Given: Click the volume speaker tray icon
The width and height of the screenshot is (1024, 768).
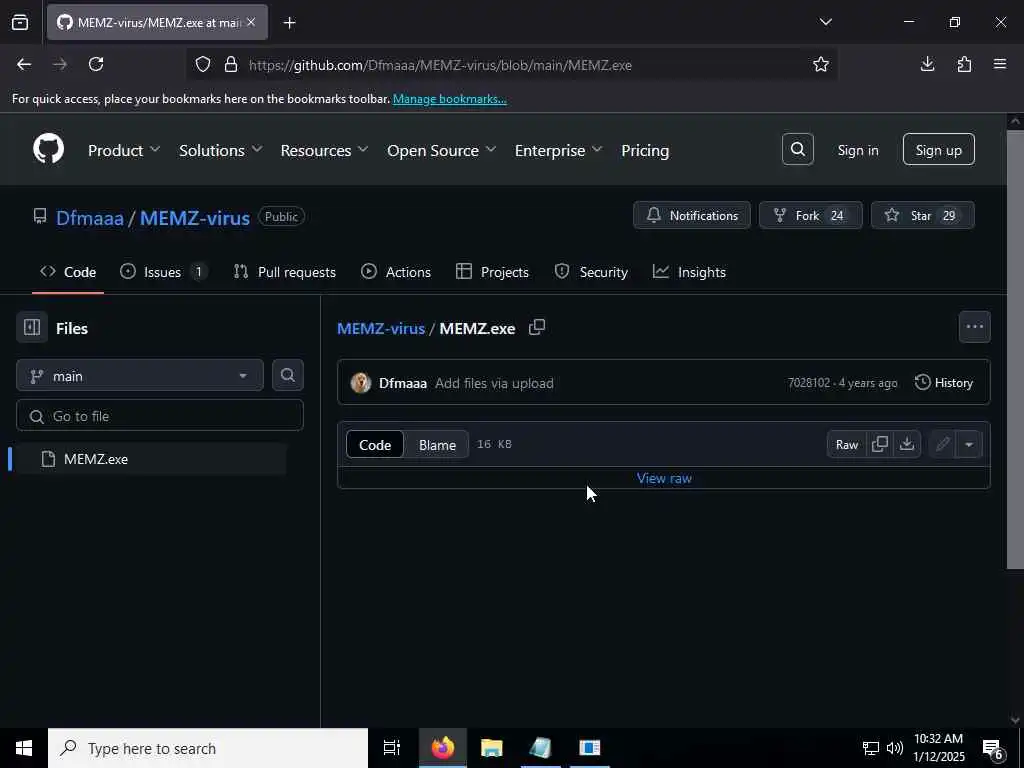Looking at the screenshot, I should (895, 748).
